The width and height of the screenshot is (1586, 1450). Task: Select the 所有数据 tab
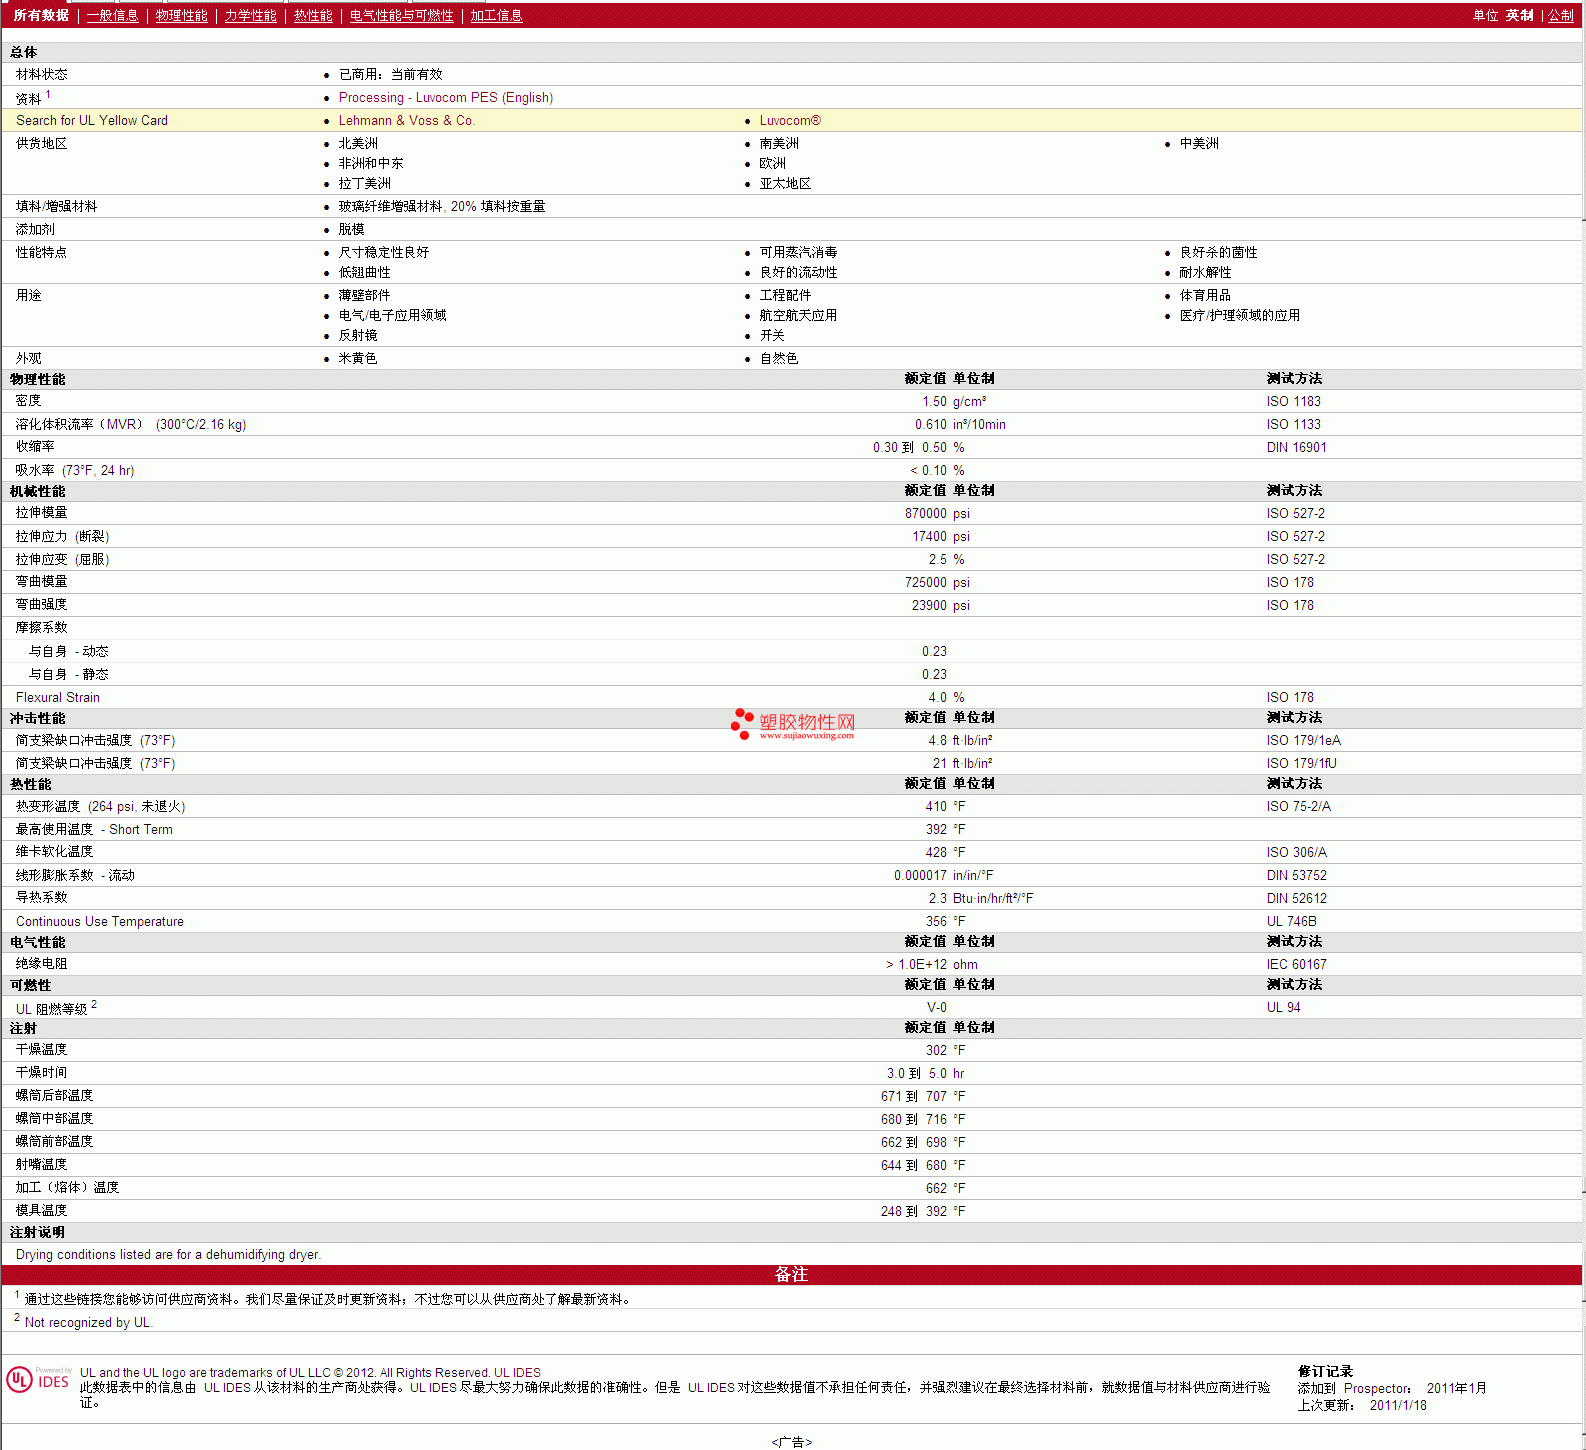coord(41,16)
